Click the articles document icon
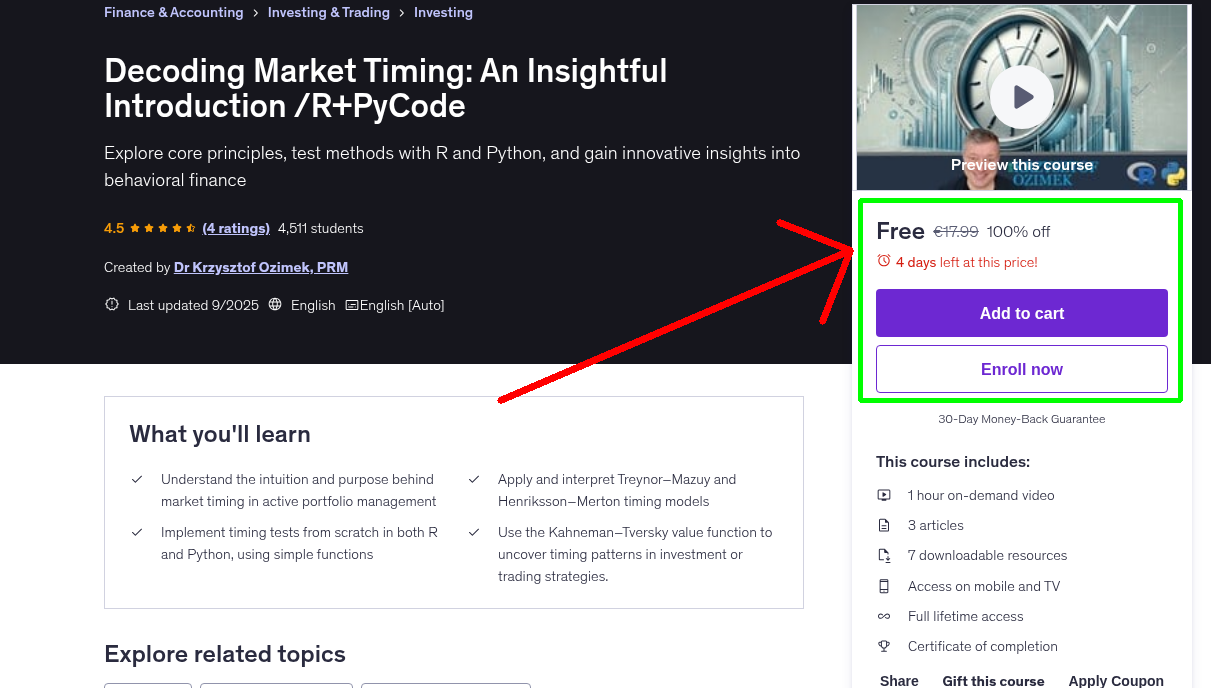This screenshot has height=688, width=1211. coord(884,524)
